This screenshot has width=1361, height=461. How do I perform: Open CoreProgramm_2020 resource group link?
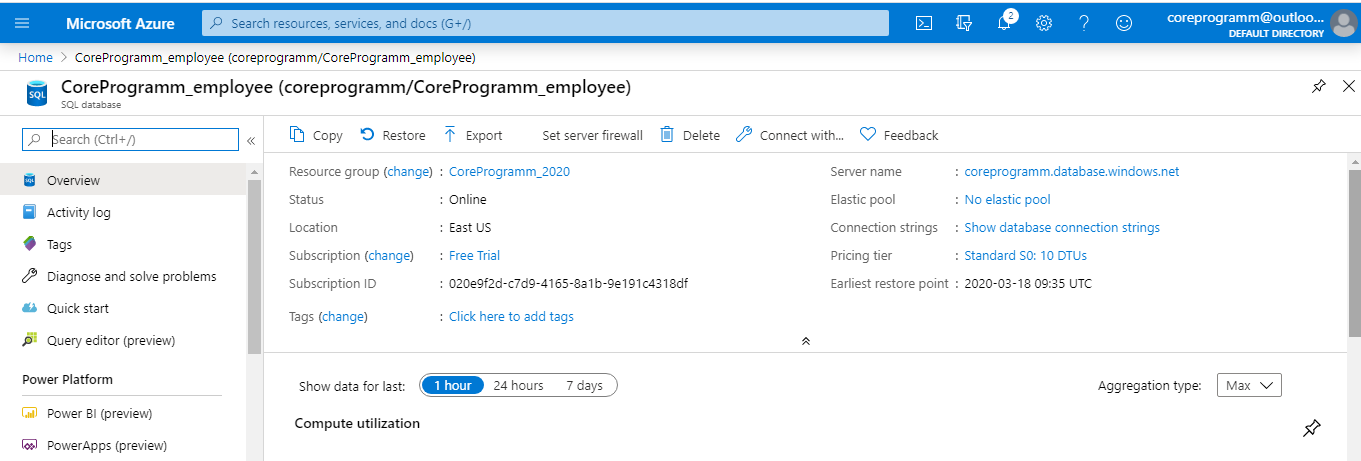tap(509, 171)
